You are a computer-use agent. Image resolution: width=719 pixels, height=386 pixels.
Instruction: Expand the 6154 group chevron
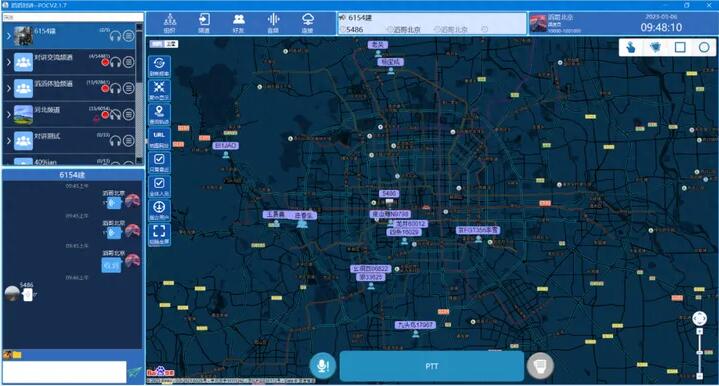(x=8, y=35)
